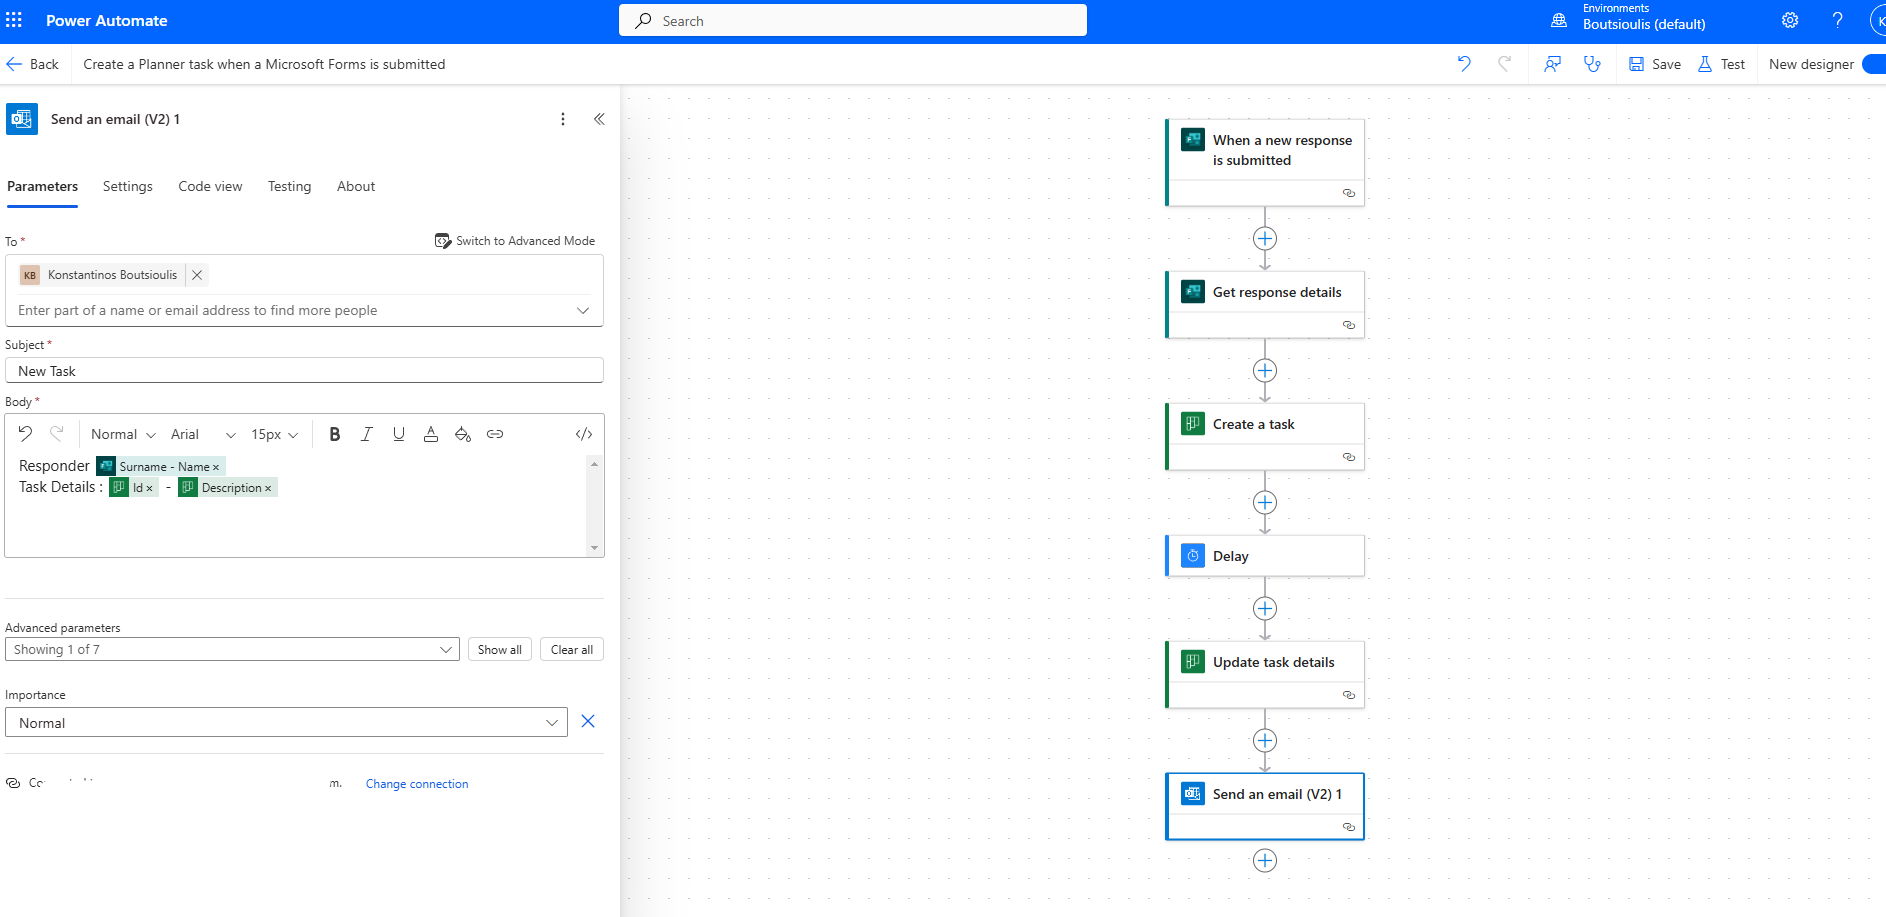
Task: Select the Delay action card
Action: click(1265, 556)
